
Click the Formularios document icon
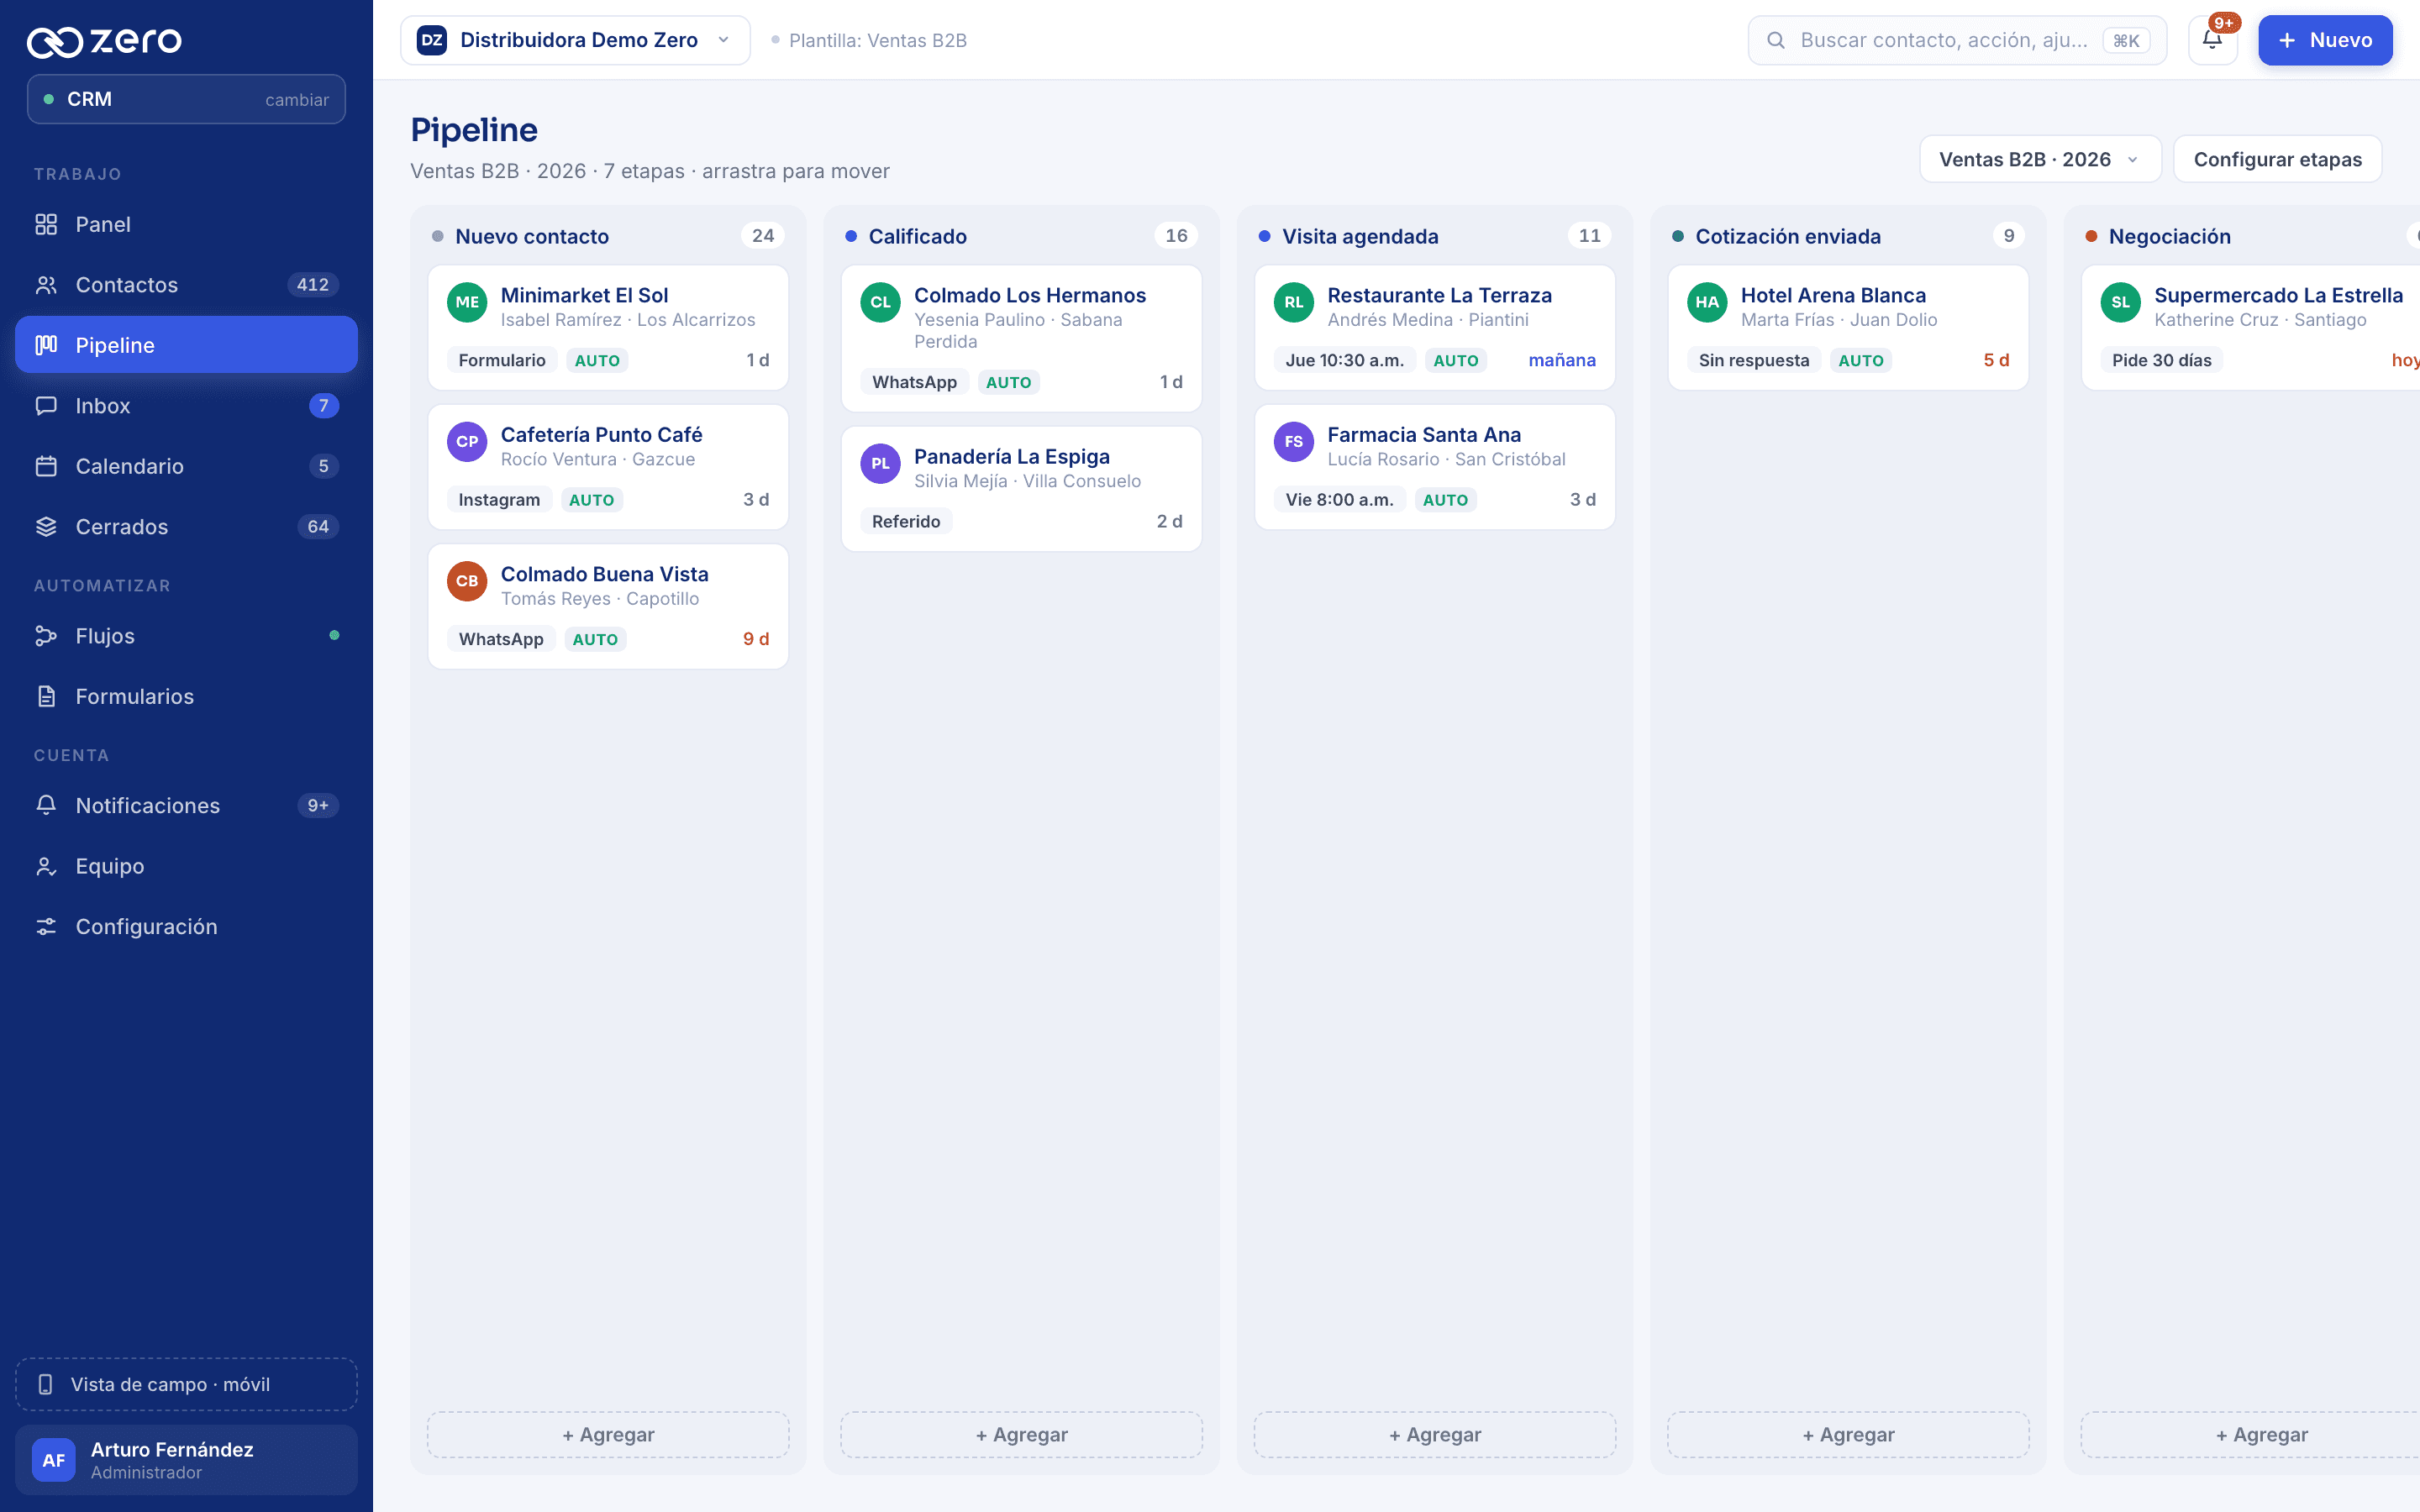pyautogui.click(x=46, y=696)
